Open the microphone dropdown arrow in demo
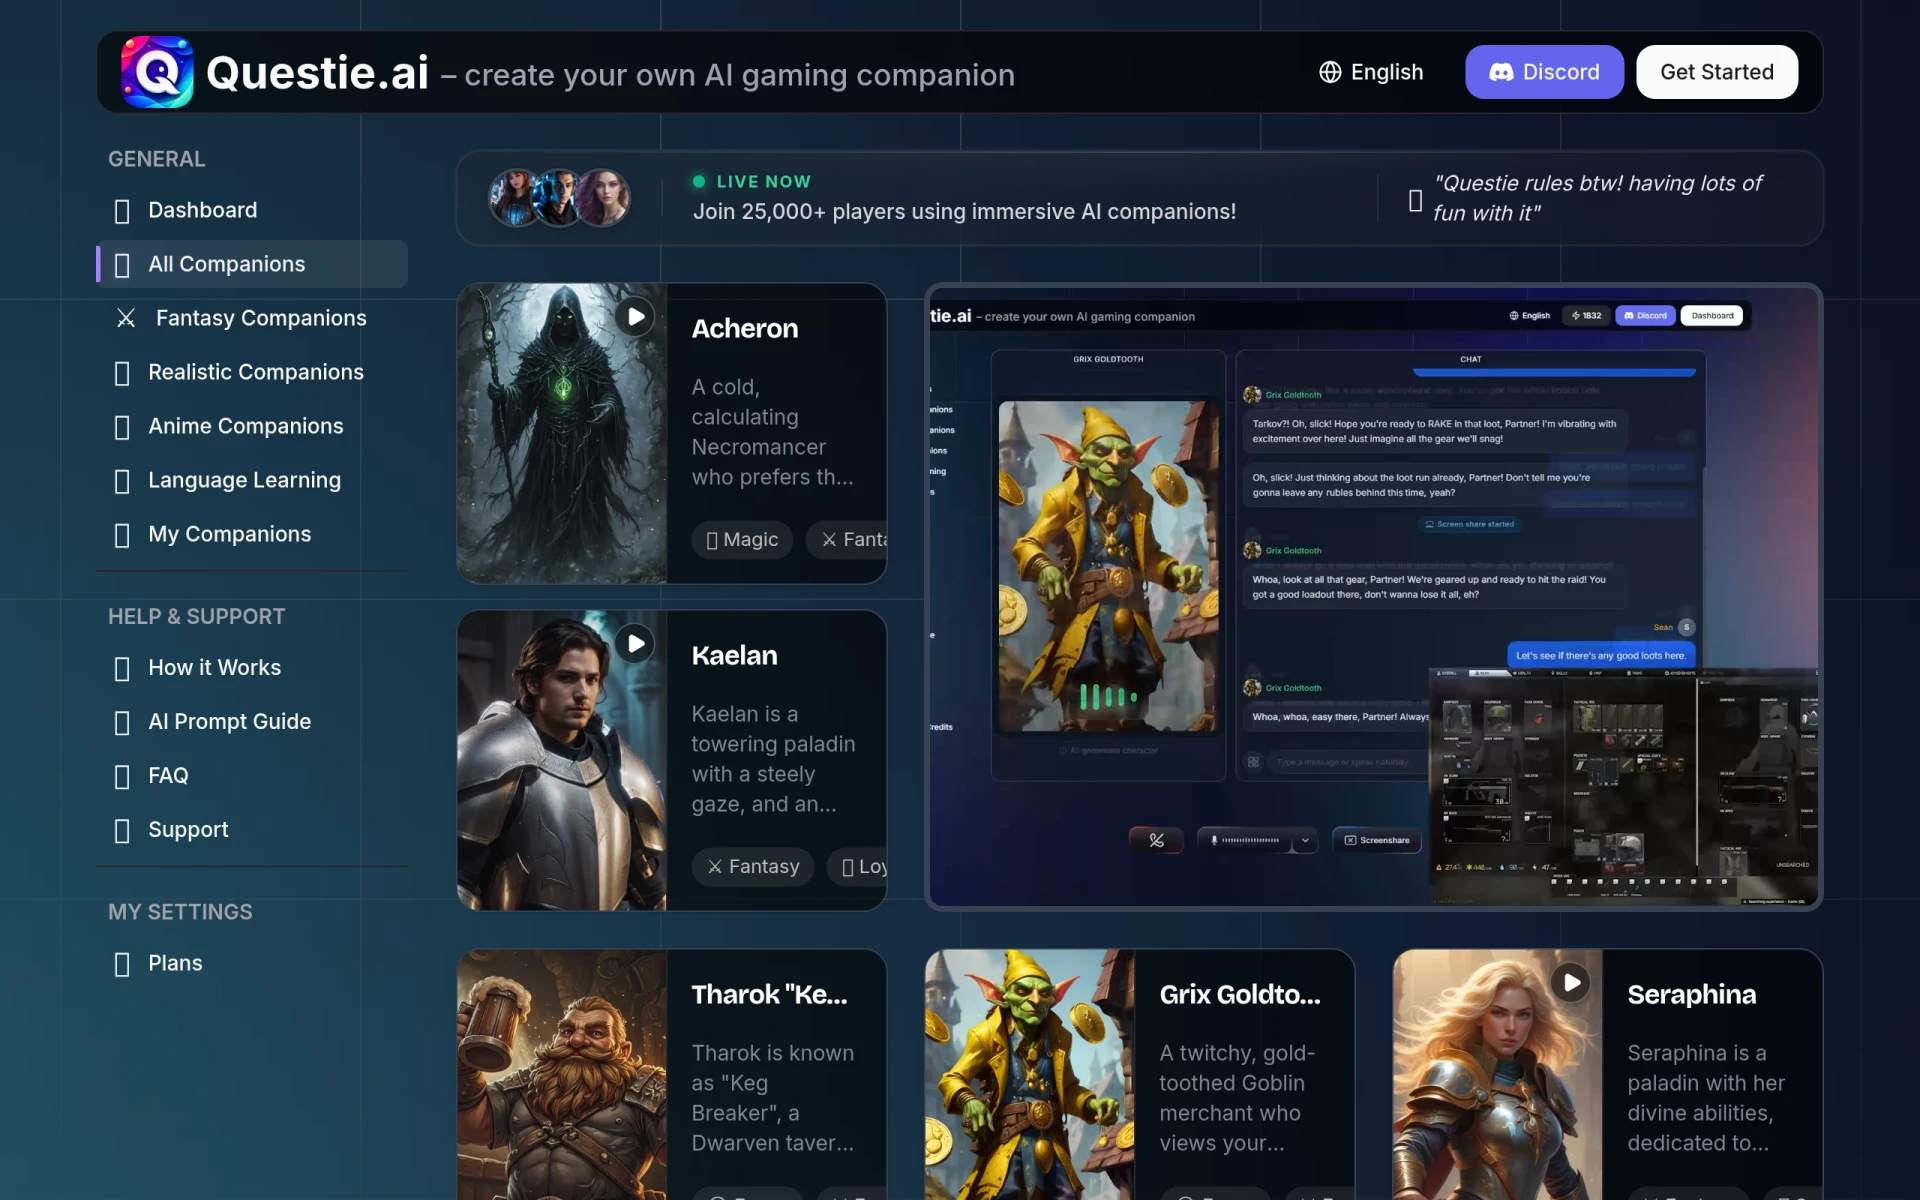Viewport: 1920px width, 1200px height. [x=1305, y=840]
